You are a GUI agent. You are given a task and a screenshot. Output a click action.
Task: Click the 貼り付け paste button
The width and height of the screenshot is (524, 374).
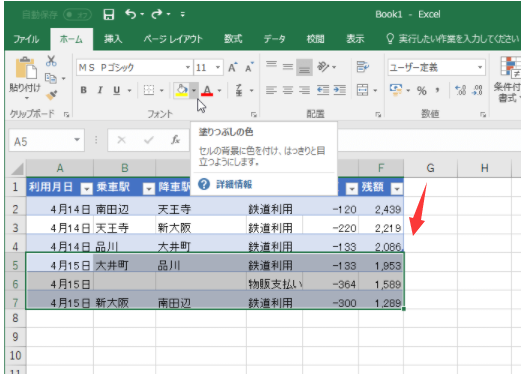click(x=25, y=79)
